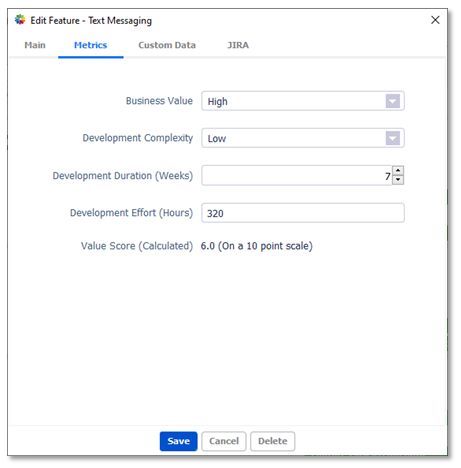461x468 pixels.
Task: Select the Metrics tab
Action: 90,45
